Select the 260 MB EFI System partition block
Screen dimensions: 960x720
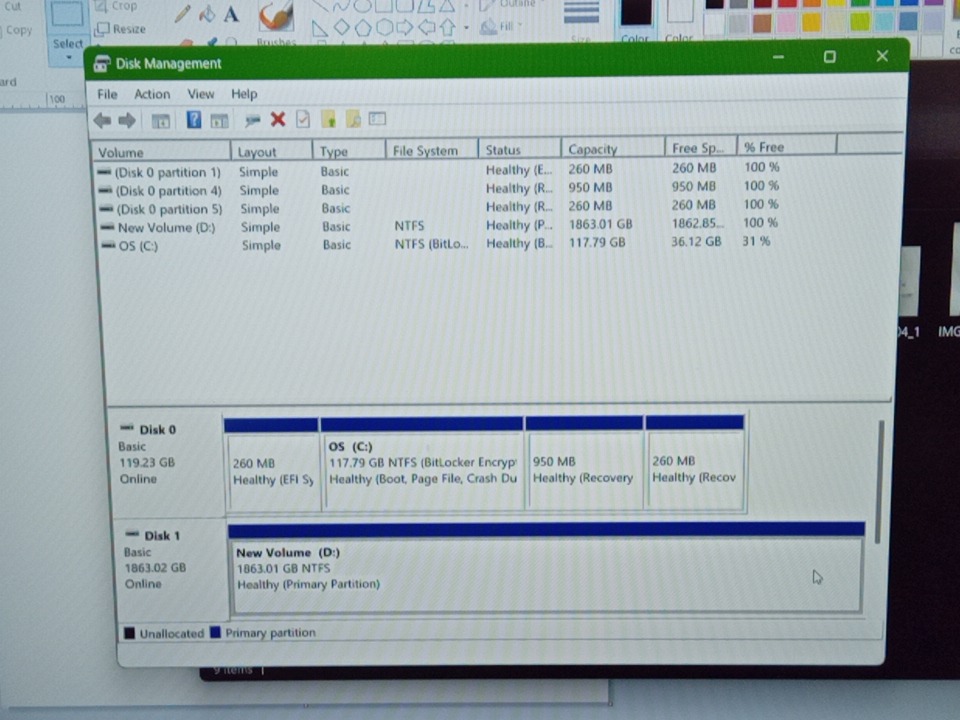(272, 464)
